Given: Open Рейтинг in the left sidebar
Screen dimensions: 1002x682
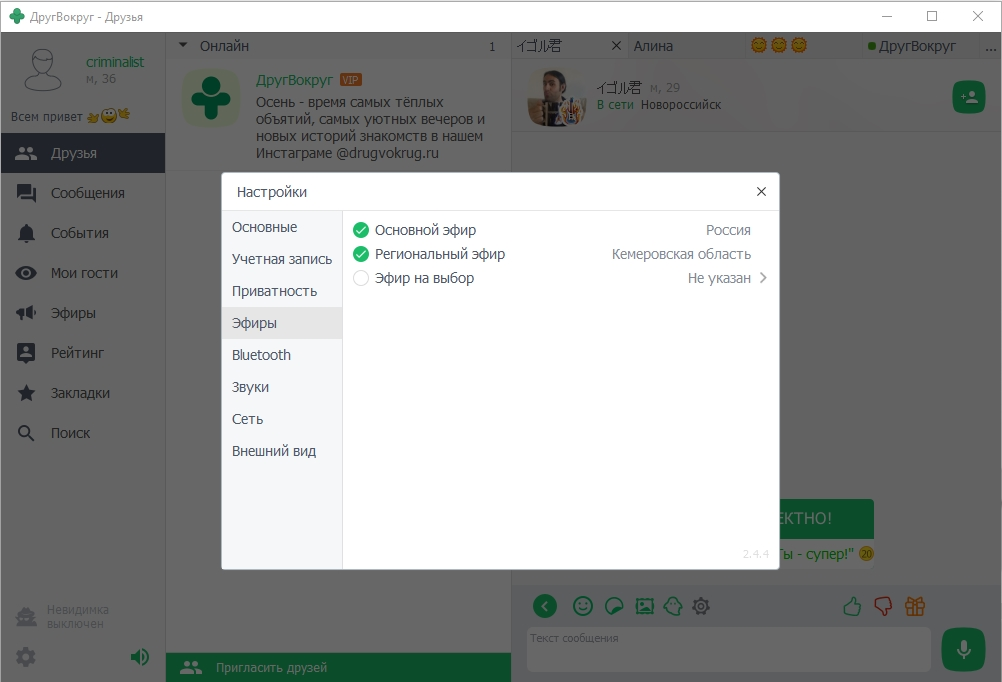Looking at the screenshot, I should click(83, 353).
